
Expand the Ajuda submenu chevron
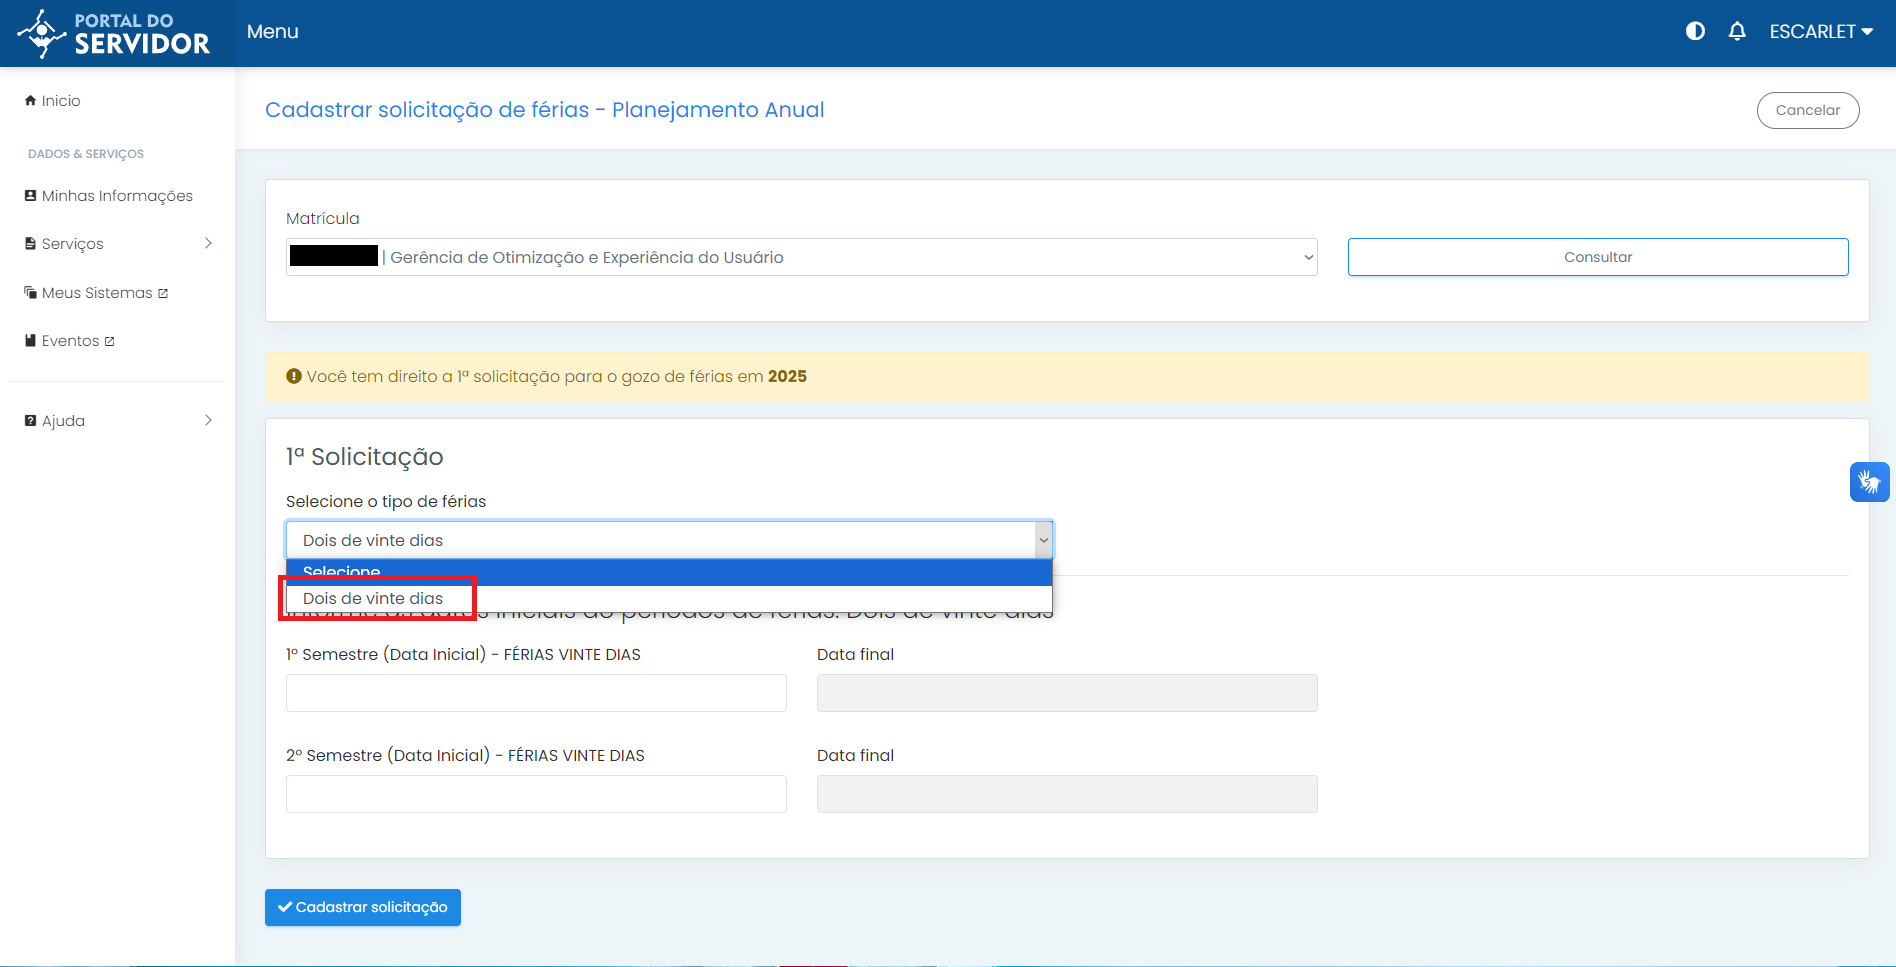pos(208,420)
